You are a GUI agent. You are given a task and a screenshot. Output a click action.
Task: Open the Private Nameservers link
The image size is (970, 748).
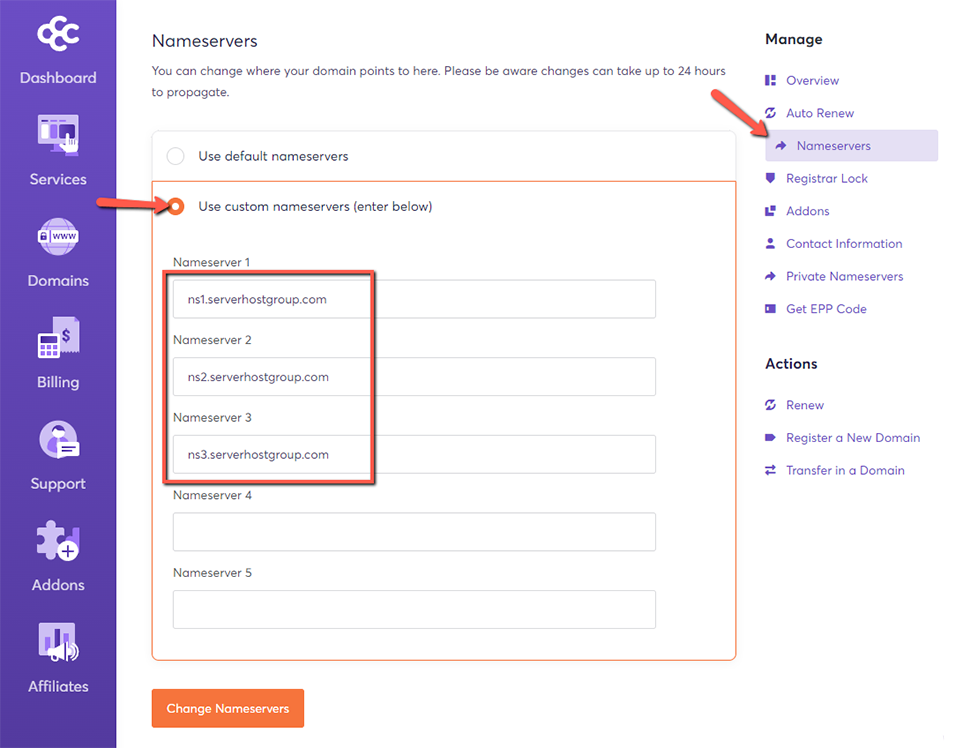(844, 276)
